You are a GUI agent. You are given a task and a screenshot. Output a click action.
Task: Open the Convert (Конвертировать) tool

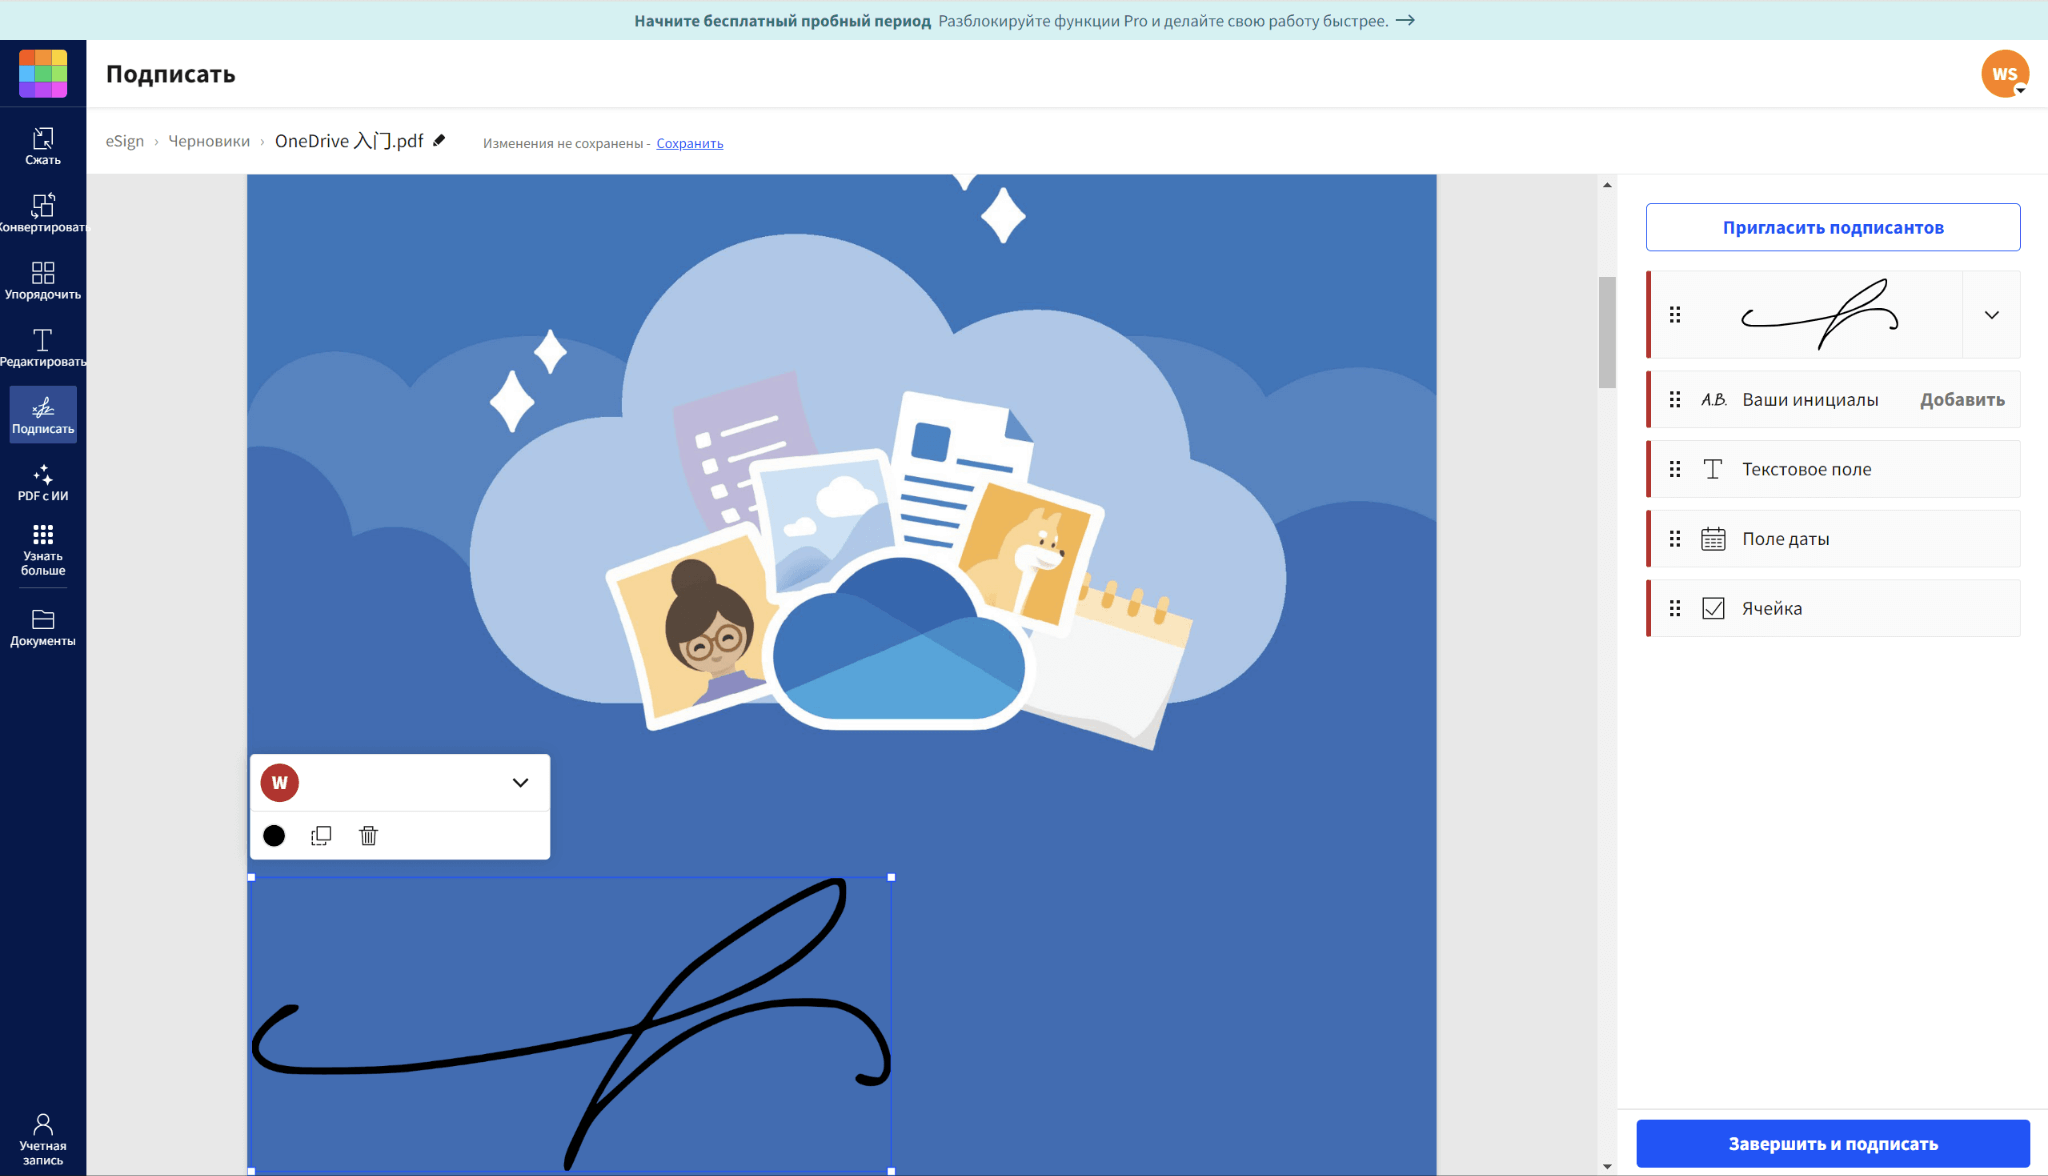[x=43, y=213]
